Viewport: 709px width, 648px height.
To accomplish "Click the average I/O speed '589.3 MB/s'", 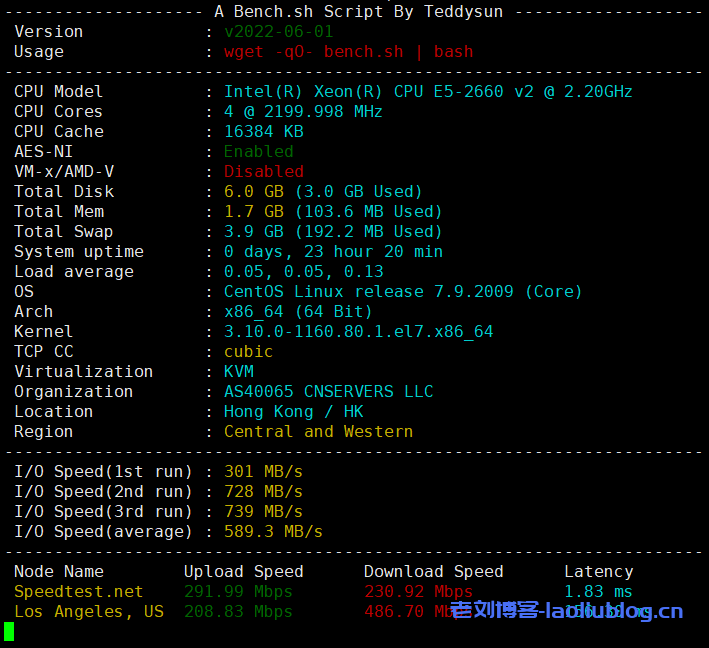I will pyautogui.click(x=274, y=531).
